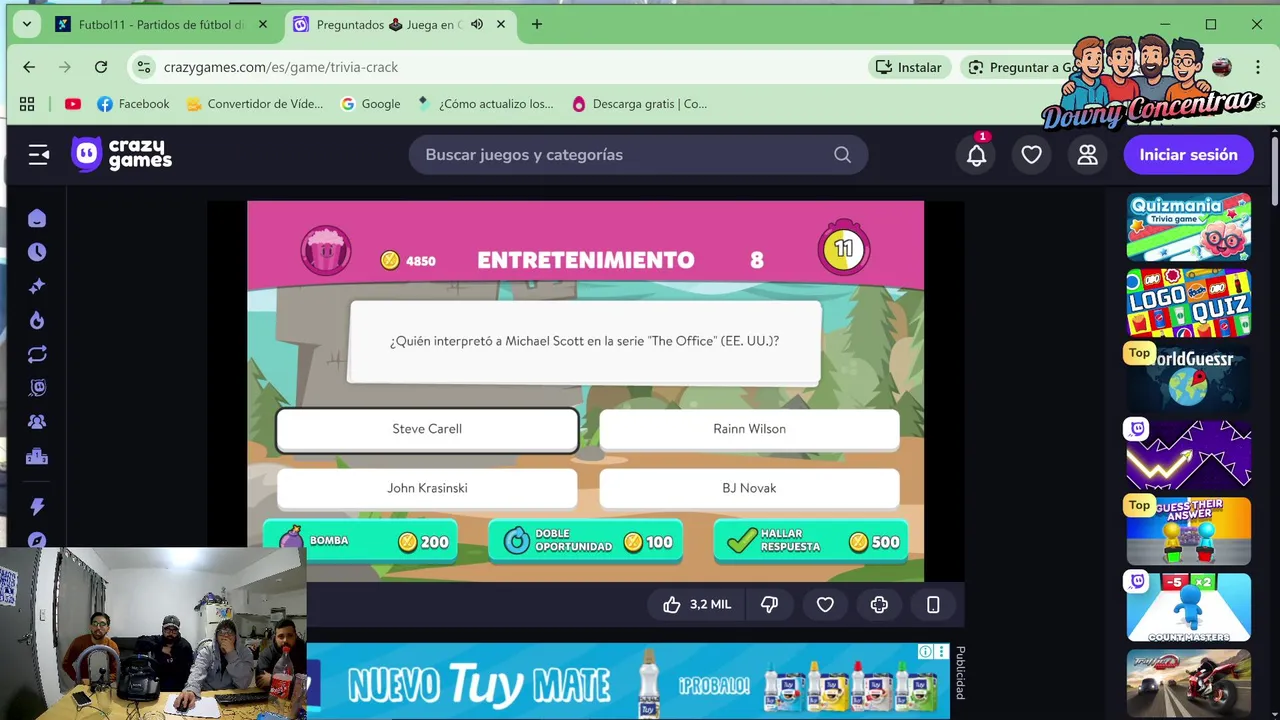Open the Chrome apps grid bookmark
Image resolution: width=1280 pixels, height=720 pixels.
27,104
